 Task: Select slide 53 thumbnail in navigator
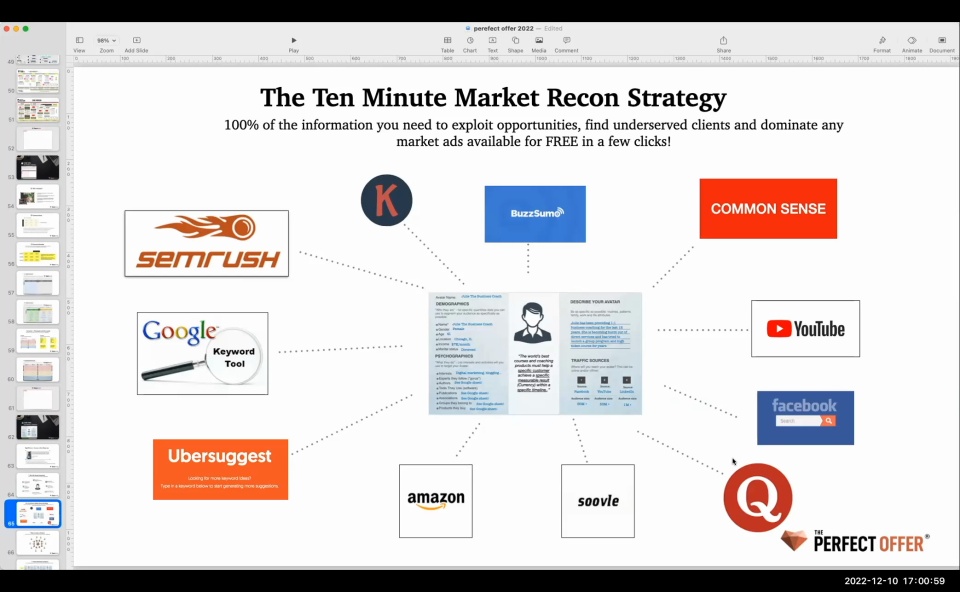click(x=38, y=168)
